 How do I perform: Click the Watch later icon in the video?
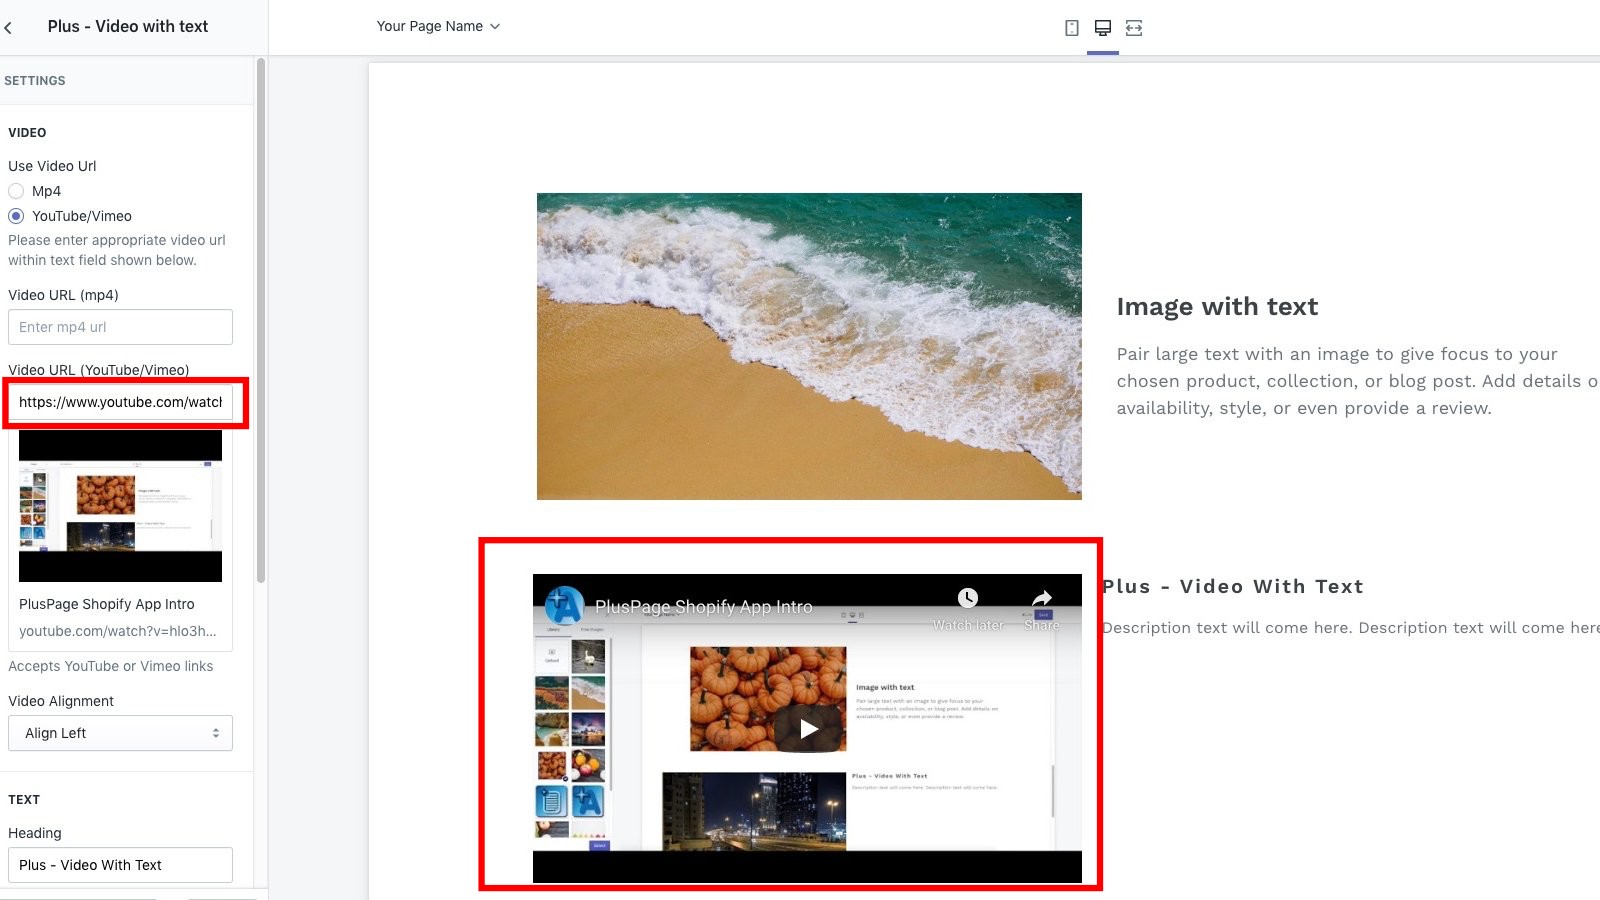(967, 598)
